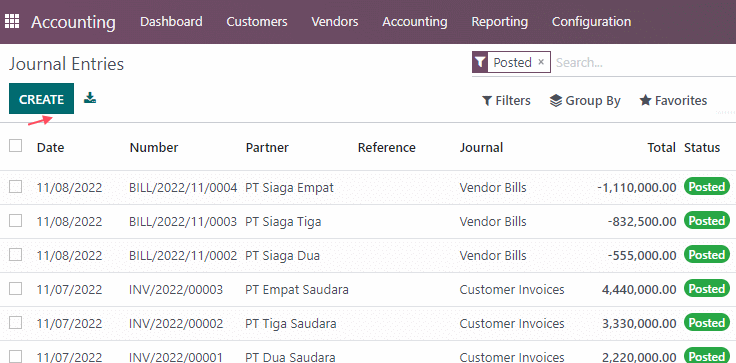This screenshot has width=736, height=363.
Task: Check the BILL/2022/11/0004 row checkbox
Action: (x=15, y=187)
